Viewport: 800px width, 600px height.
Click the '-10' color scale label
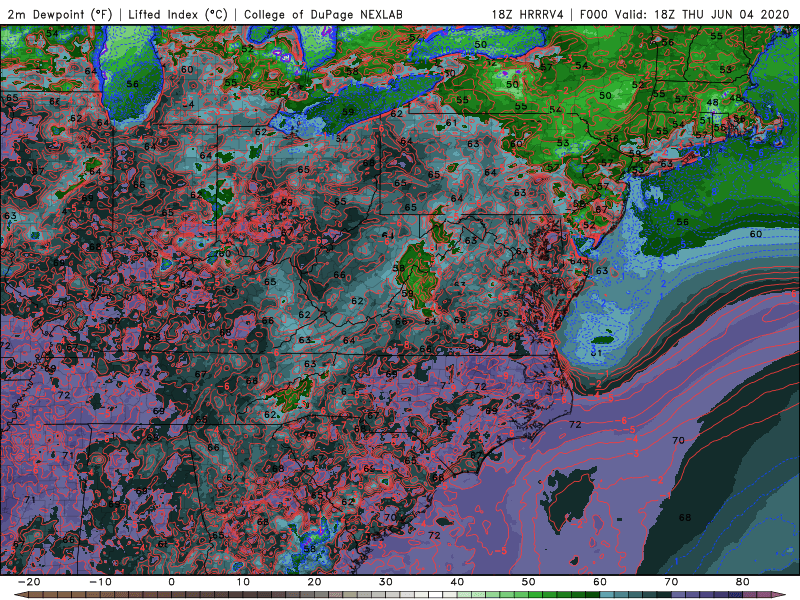click(x=100, y=582)
